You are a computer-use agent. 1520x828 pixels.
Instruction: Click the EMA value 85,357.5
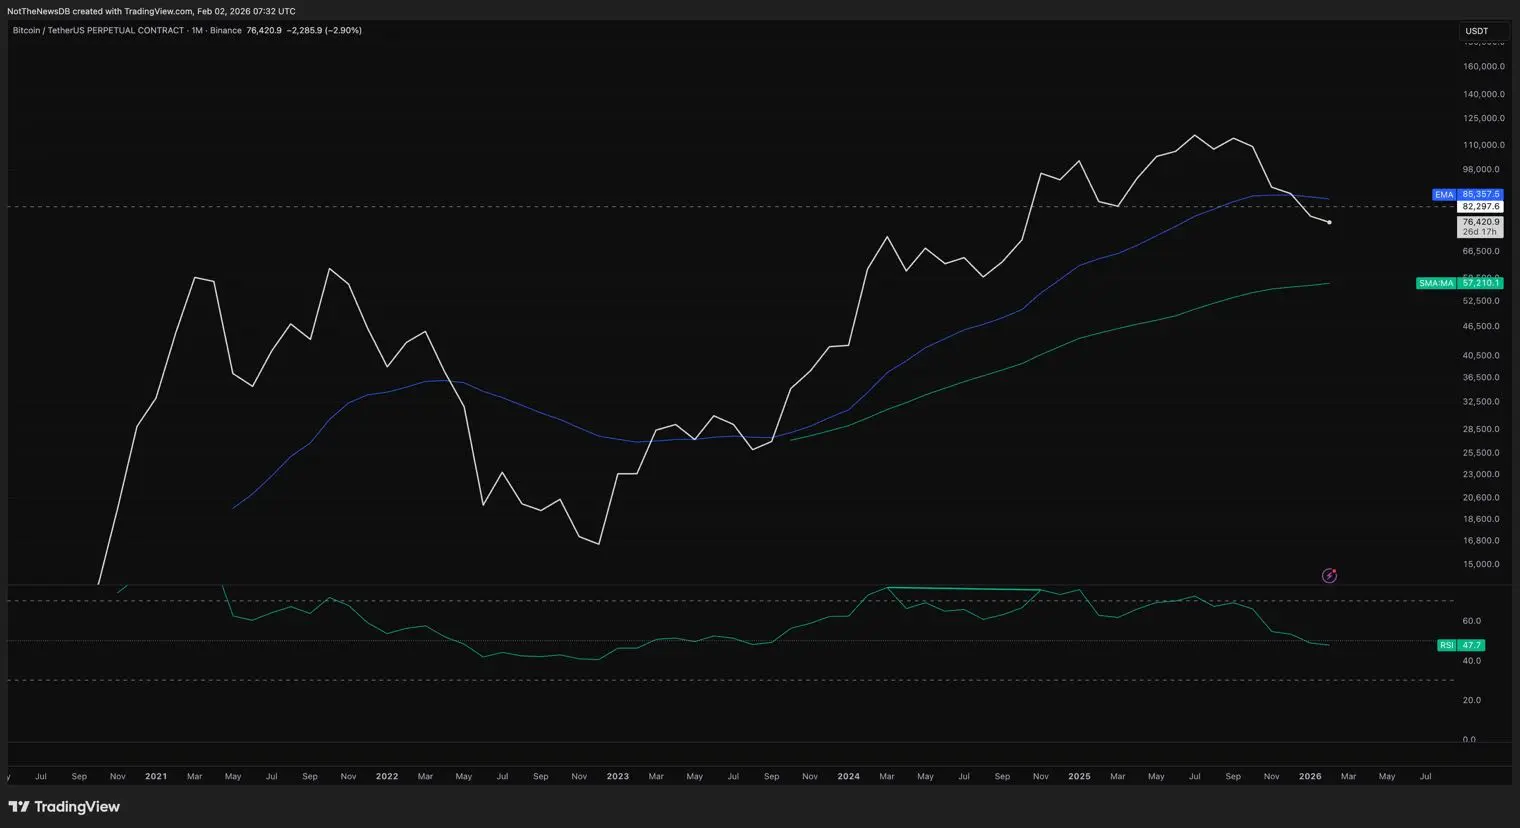click(x=1481, y=195)
